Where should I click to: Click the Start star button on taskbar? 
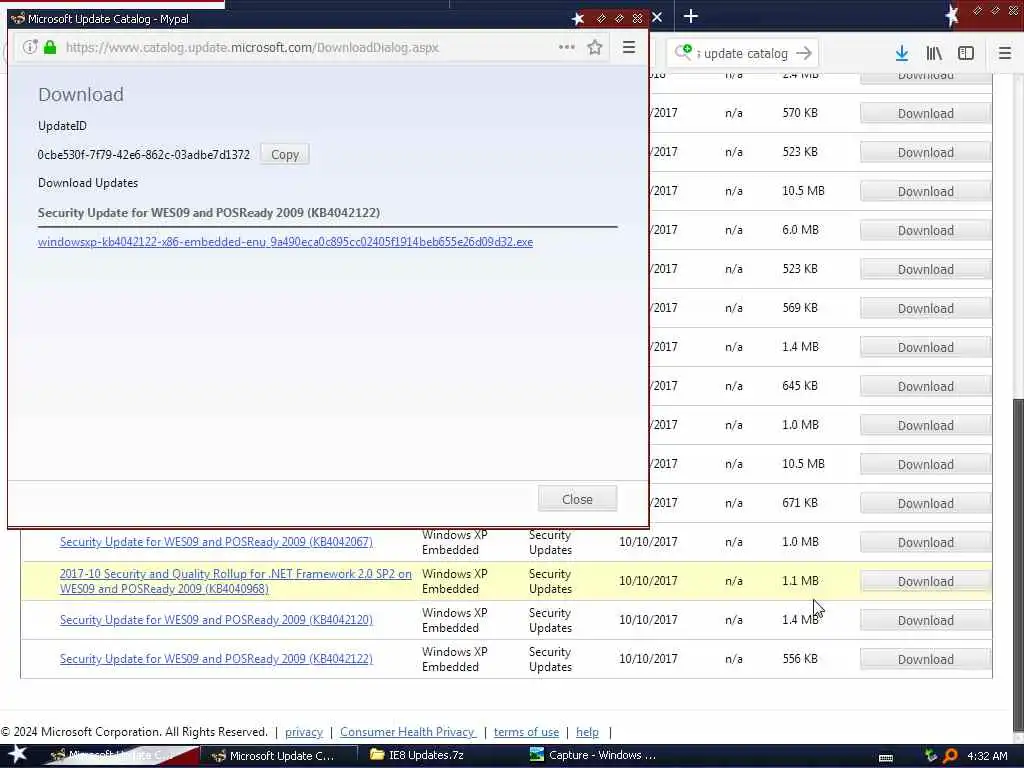[18, 754]
